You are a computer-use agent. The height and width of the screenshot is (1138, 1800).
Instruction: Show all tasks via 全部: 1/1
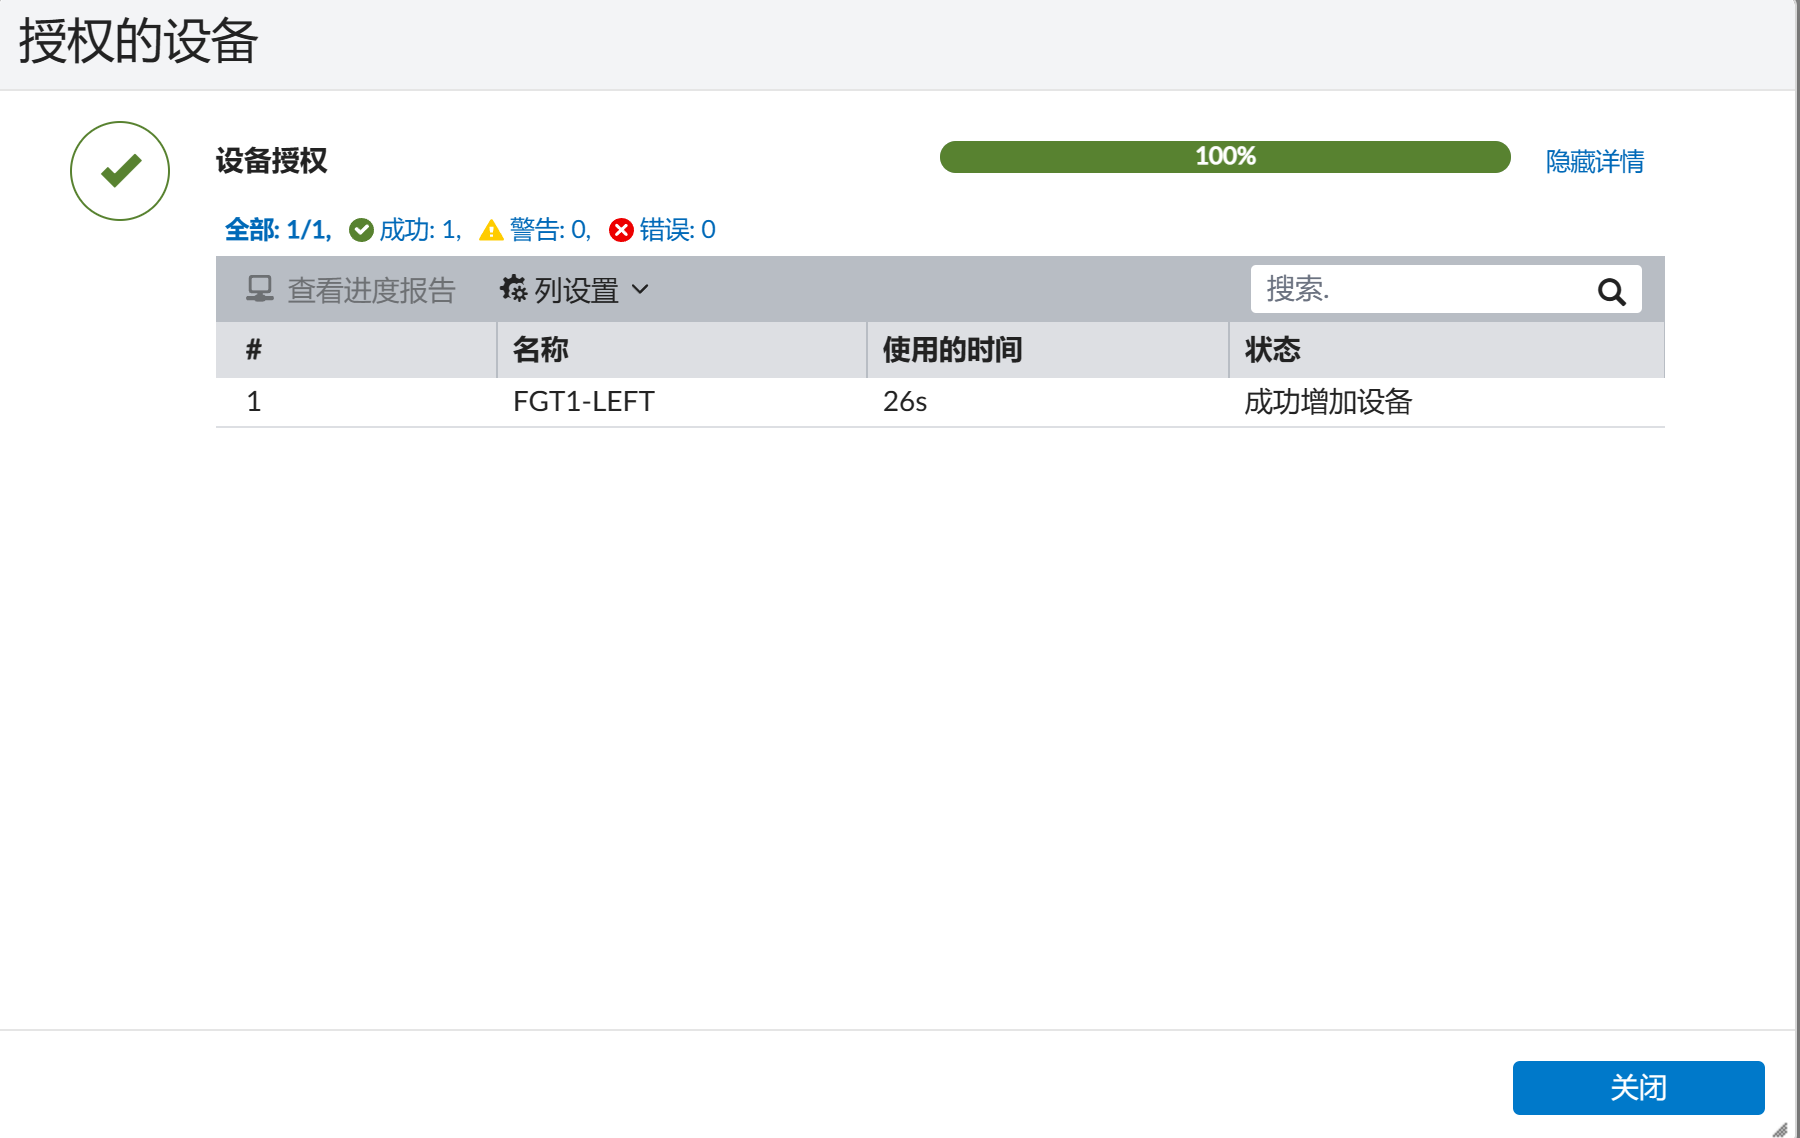pos(277,230)
